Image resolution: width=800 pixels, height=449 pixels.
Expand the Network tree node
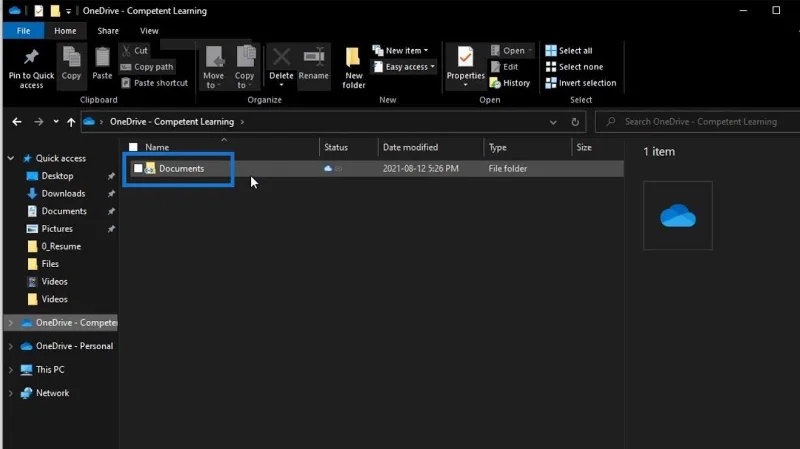pos(11,393)
